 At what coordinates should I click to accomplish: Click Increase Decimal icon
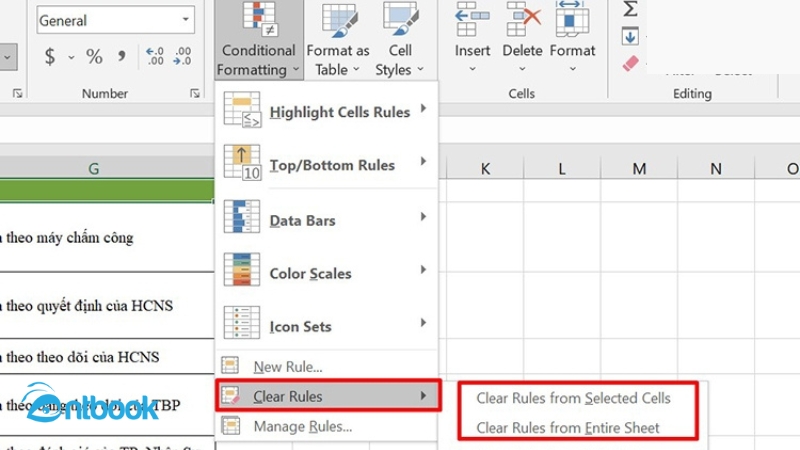tap(155, 56)
